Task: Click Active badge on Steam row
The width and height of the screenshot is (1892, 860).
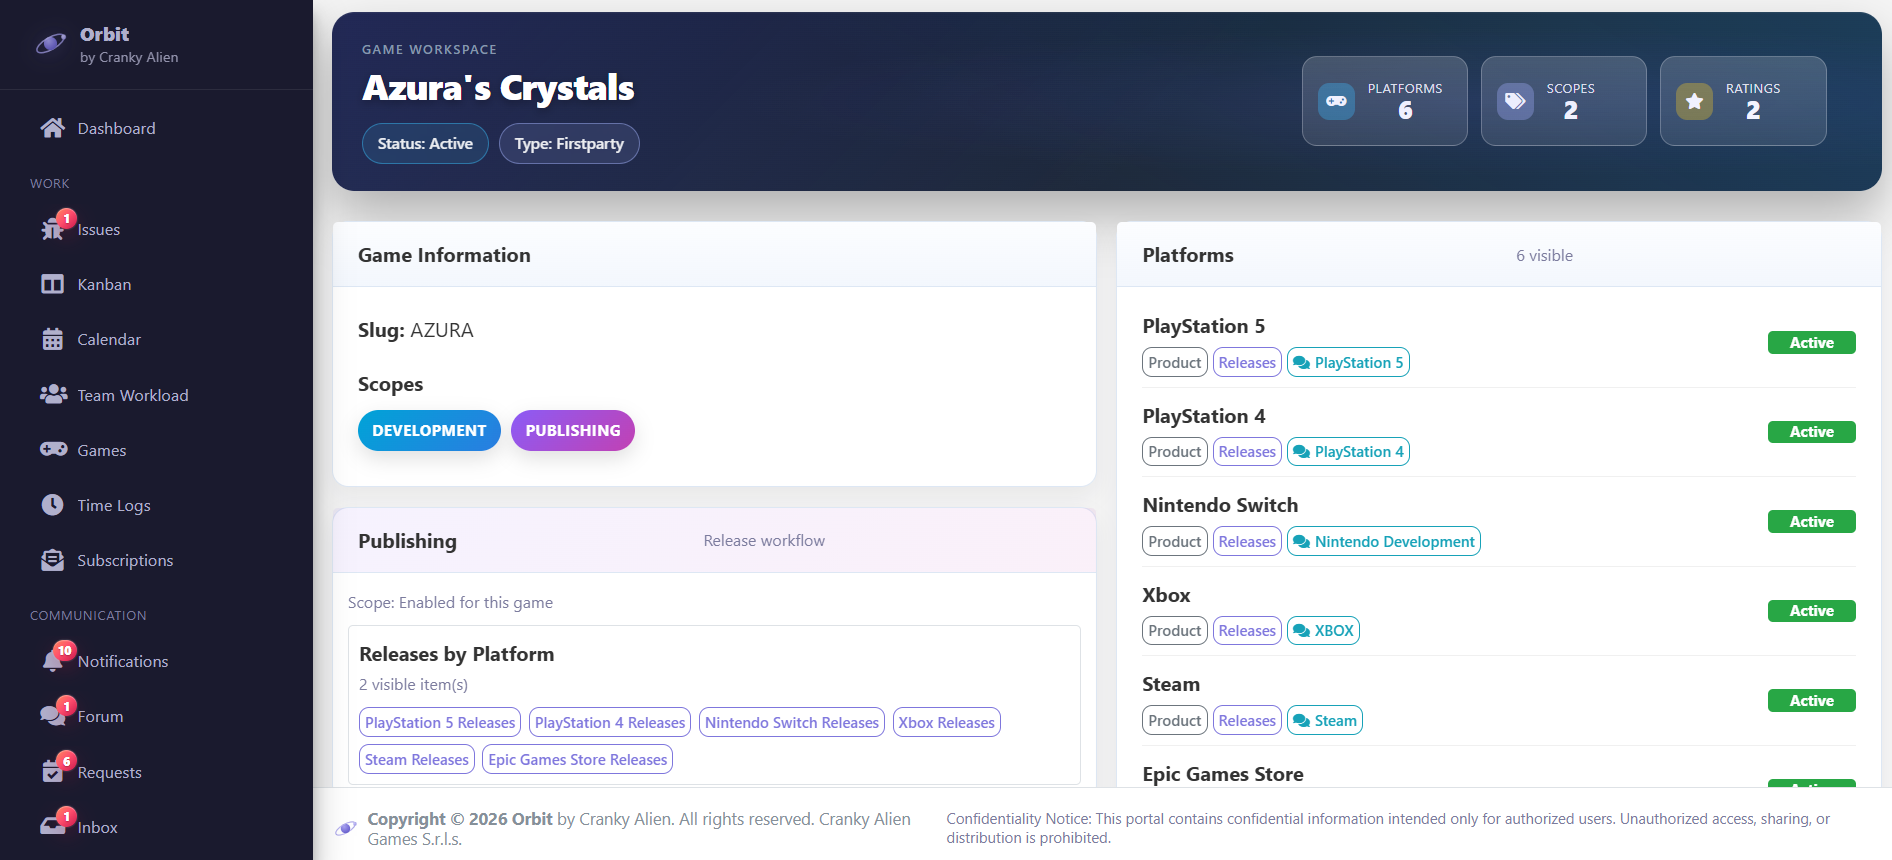Action: coord(1811,700)
